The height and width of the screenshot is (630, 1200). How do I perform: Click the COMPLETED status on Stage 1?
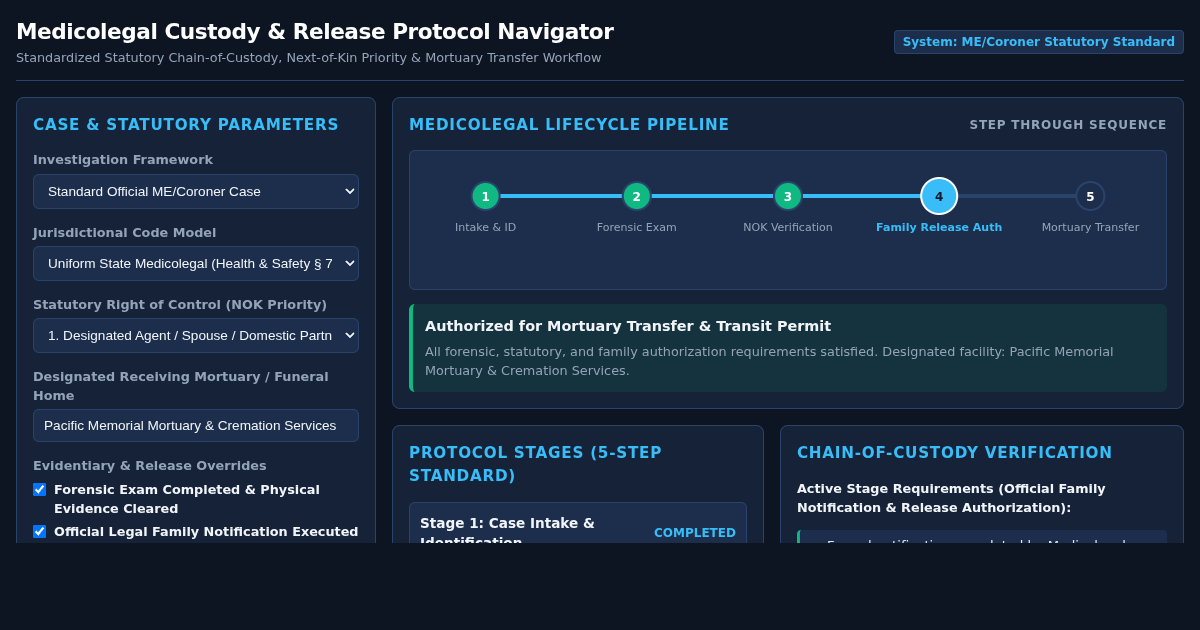[695, 533]
